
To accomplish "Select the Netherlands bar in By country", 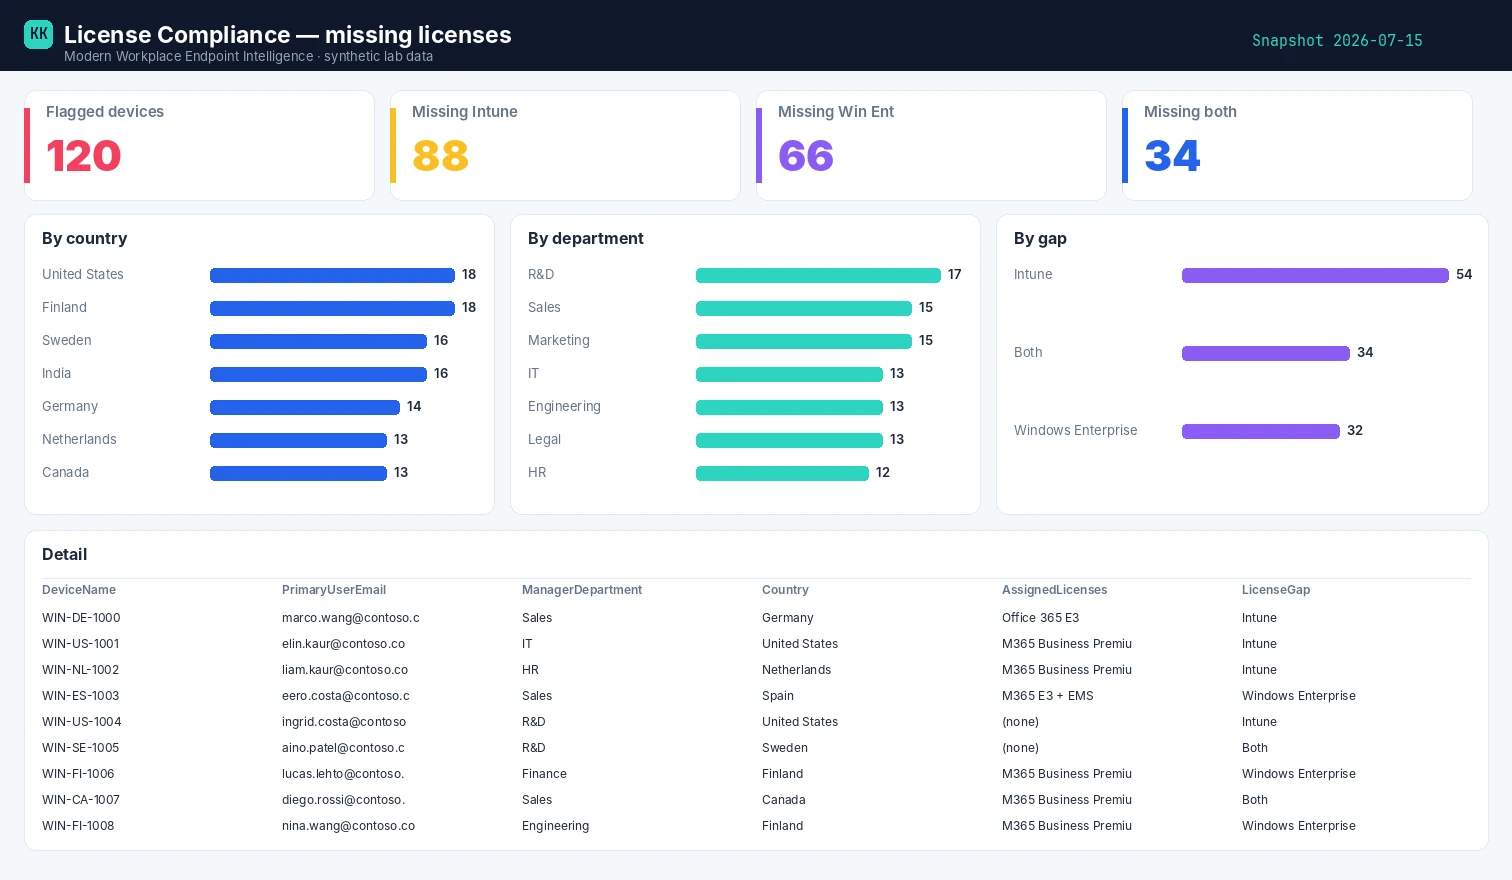I will point(298,440).
